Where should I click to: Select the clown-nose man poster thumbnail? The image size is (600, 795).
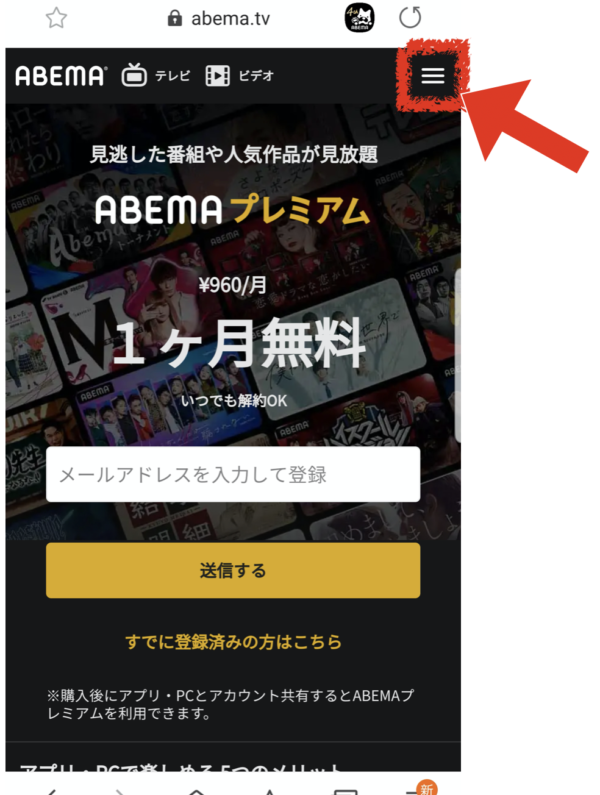[x=416, y=208]
